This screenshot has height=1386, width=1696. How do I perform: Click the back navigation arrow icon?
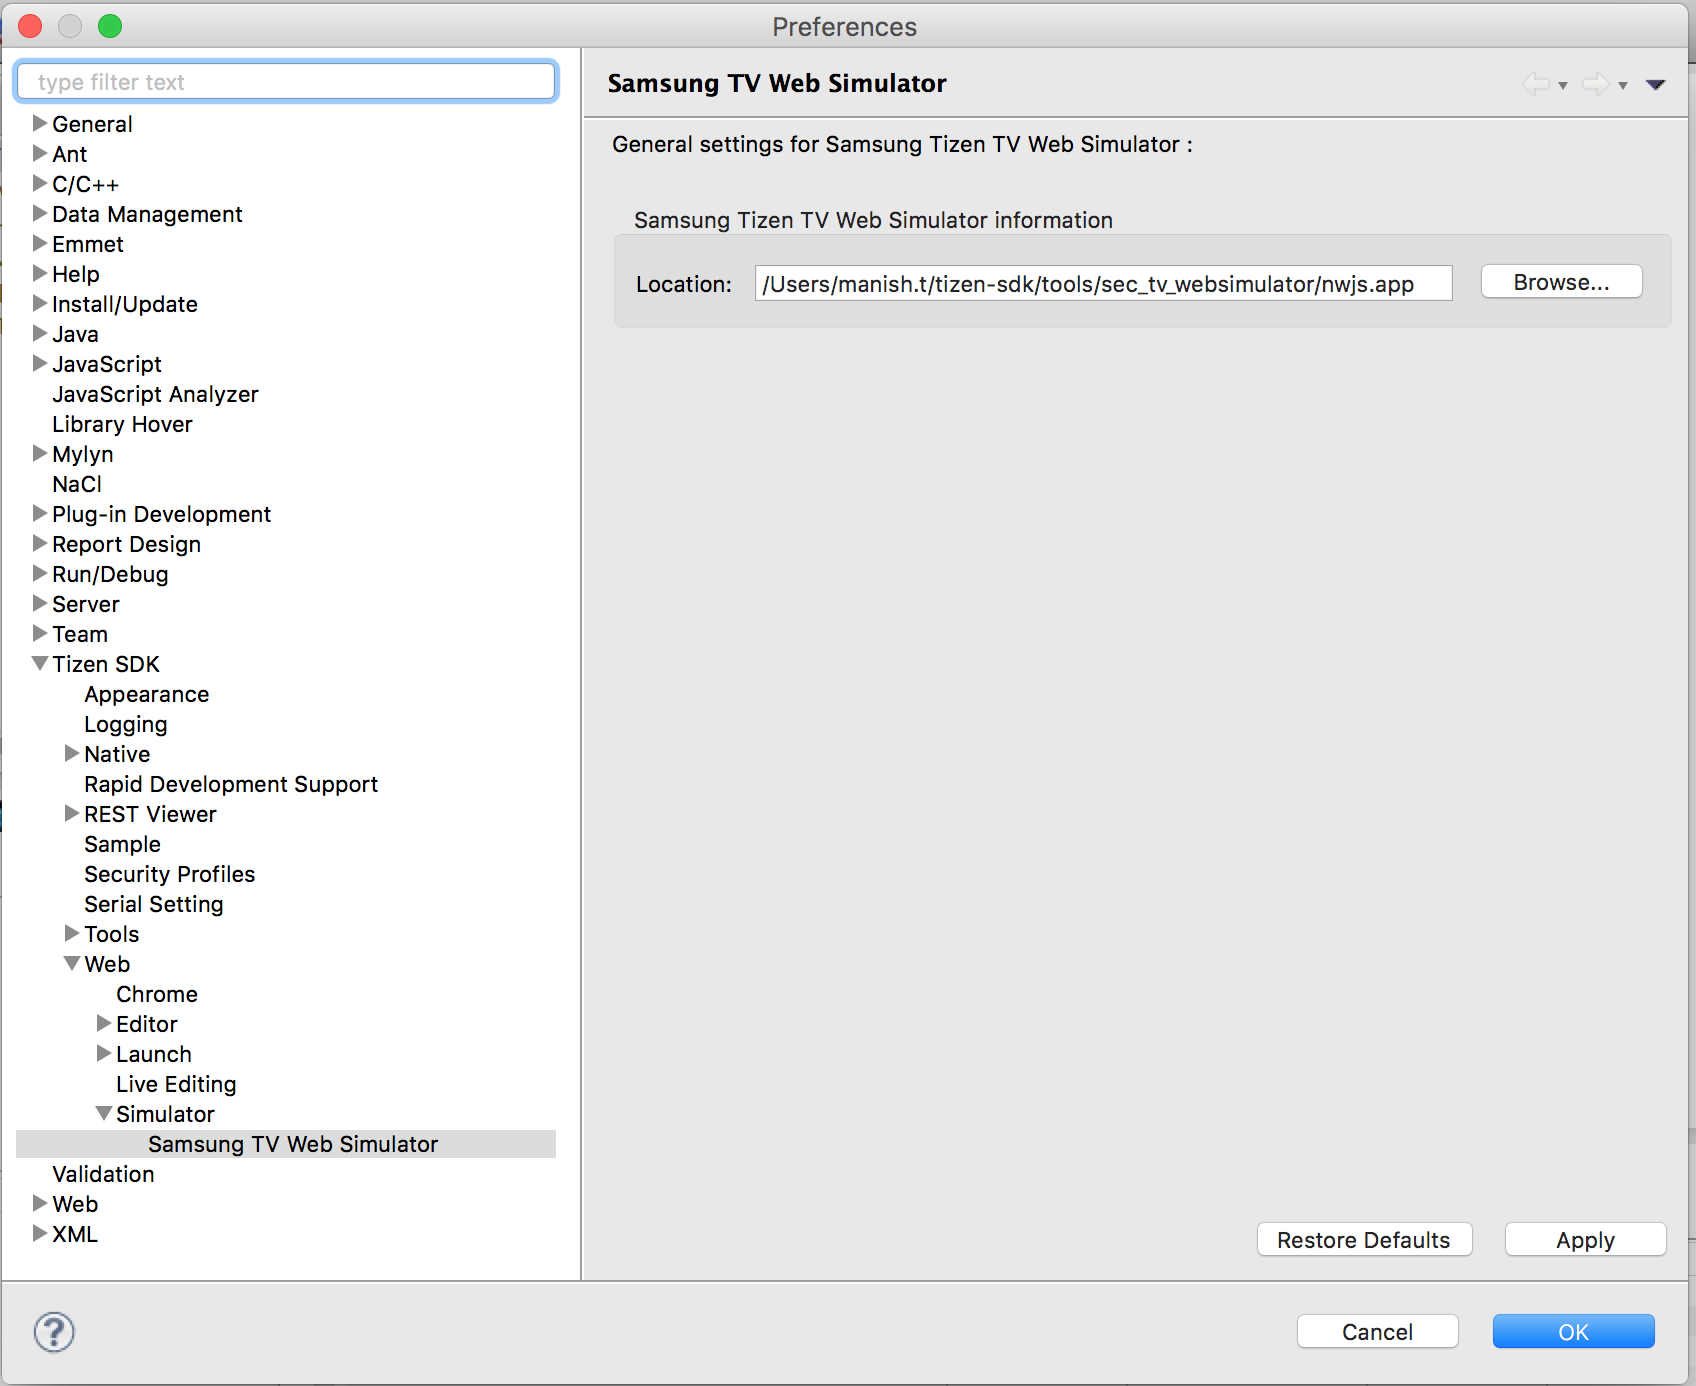(x=1536, y=84)
